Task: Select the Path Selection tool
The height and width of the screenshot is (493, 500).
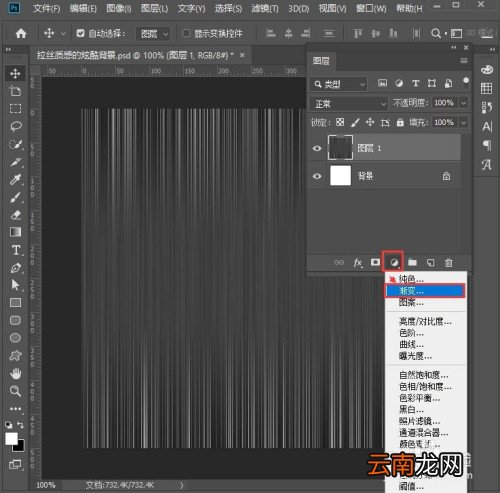Action: (15, 285)
